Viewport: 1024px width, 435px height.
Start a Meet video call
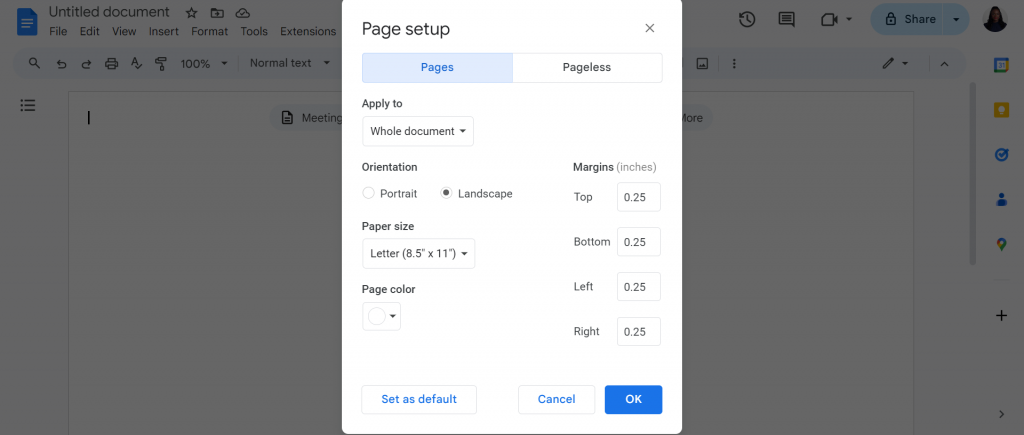click(x=829, y=20)
